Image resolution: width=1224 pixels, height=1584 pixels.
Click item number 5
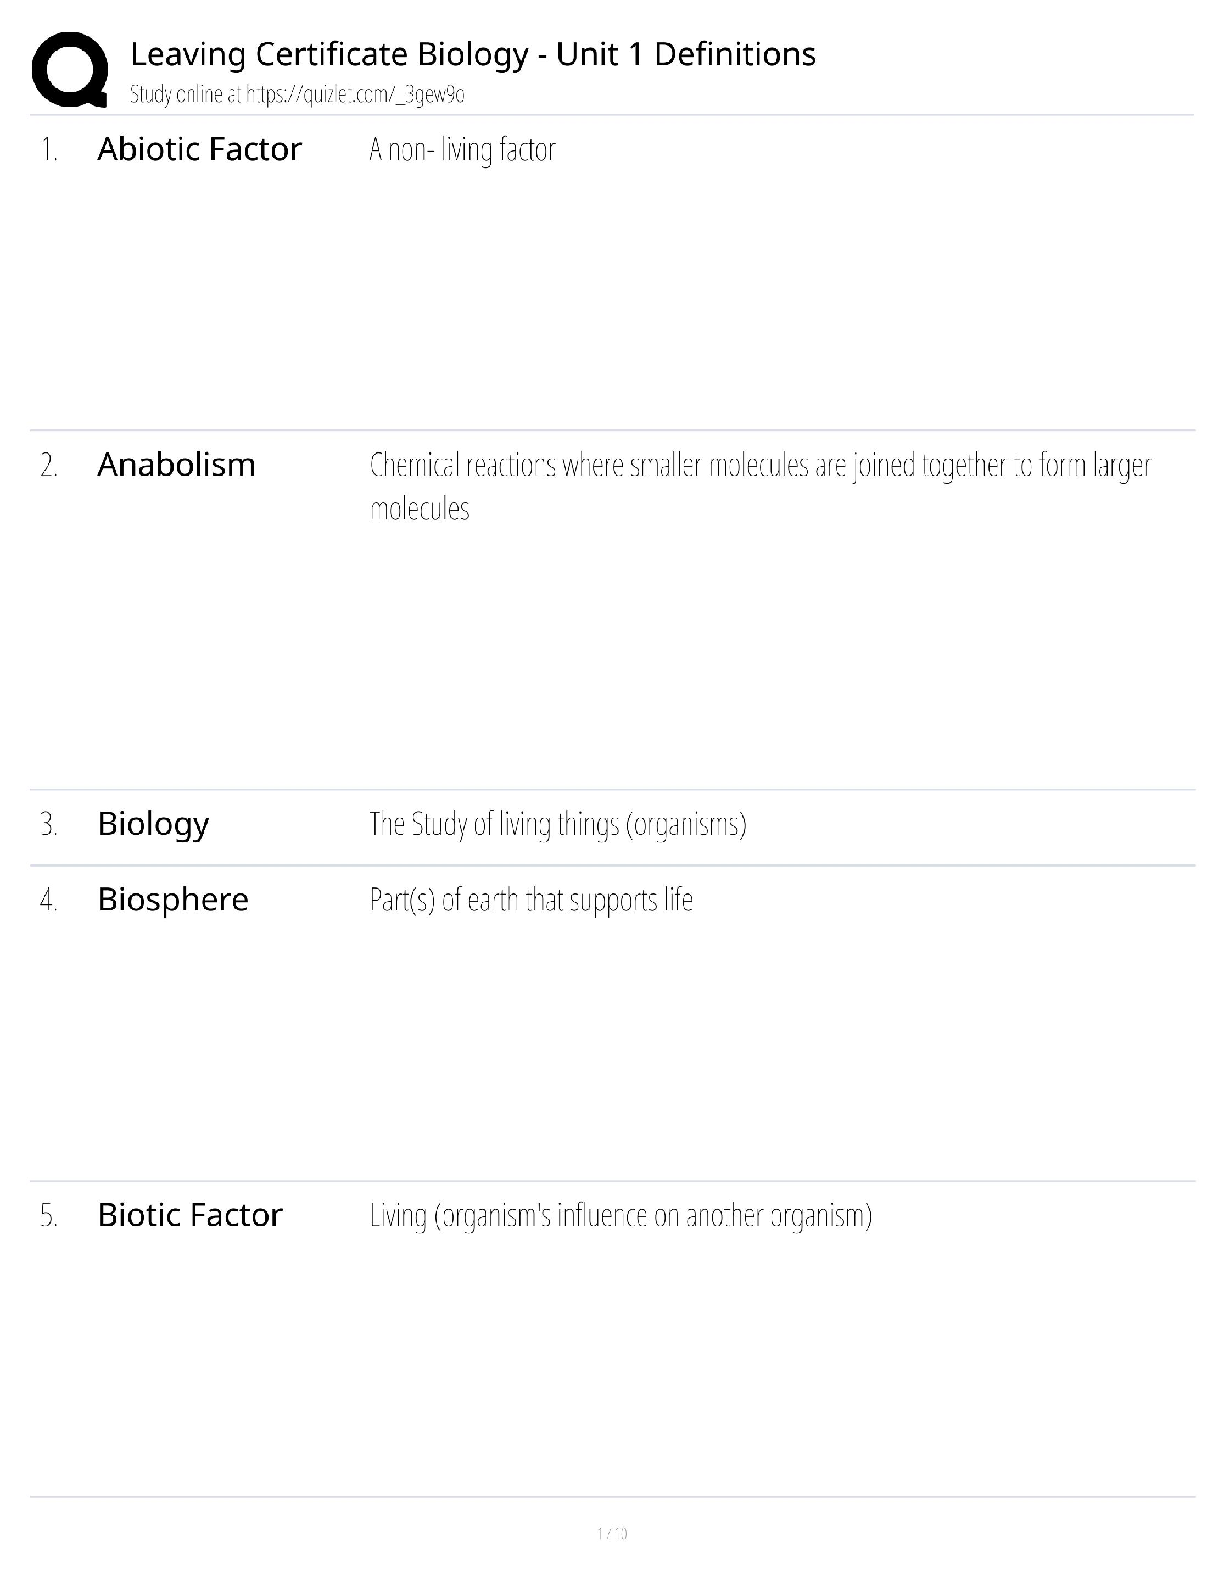49,1216
